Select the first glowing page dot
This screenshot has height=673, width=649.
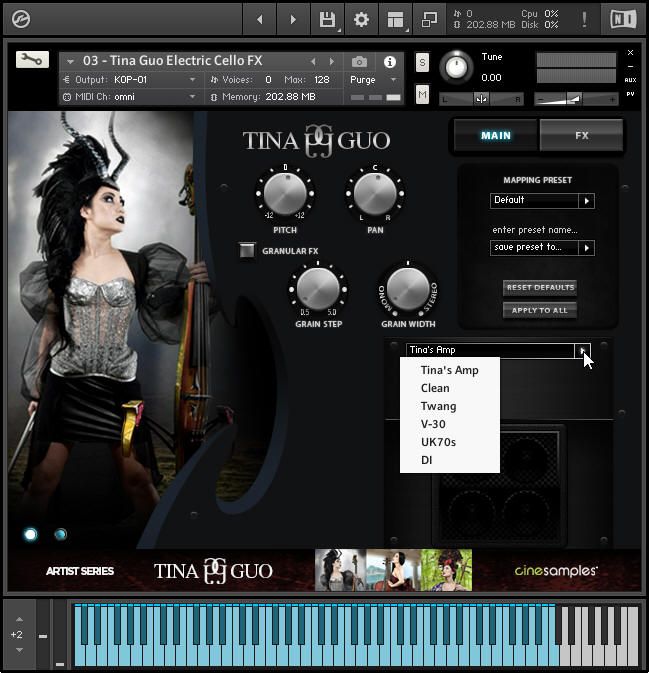coord(30,534)
